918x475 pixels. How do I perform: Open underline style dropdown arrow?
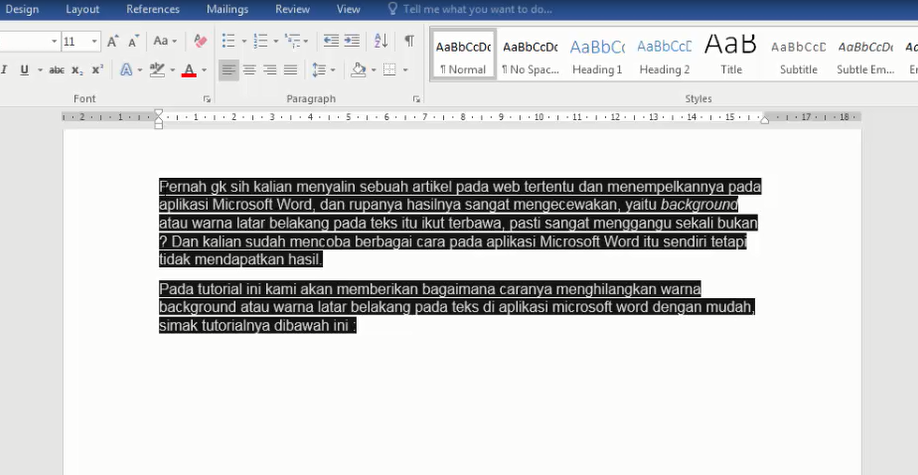pyautogui.click(x=40, y=70)
